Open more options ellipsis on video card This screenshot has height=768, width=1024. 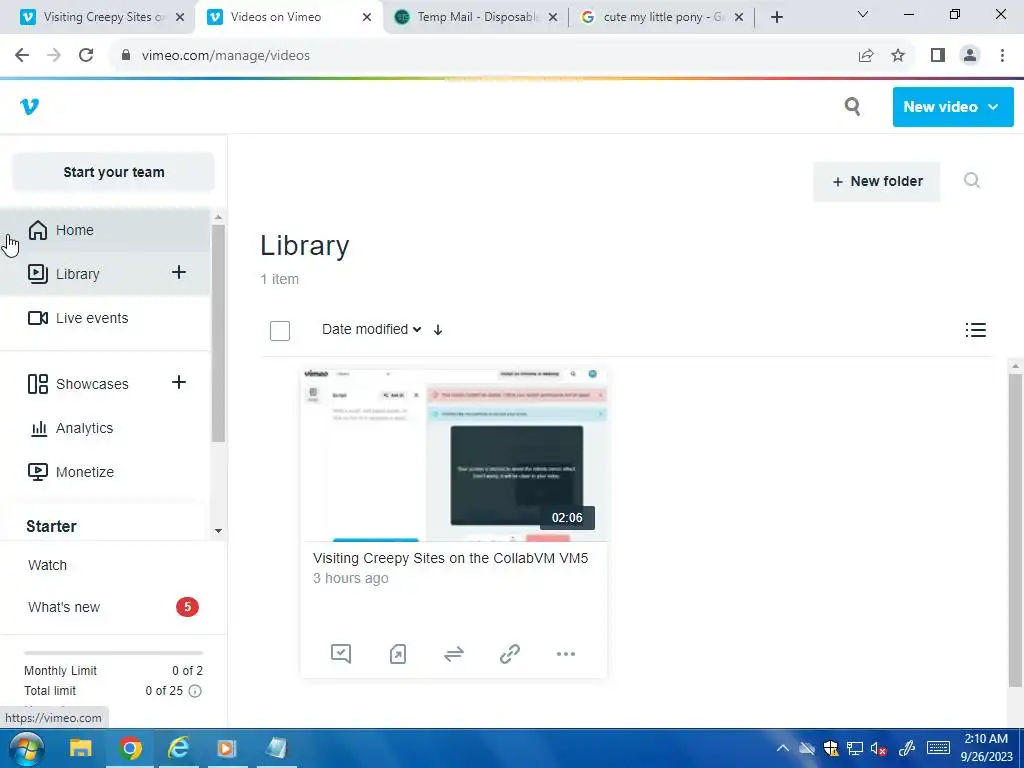click(566, 654)
